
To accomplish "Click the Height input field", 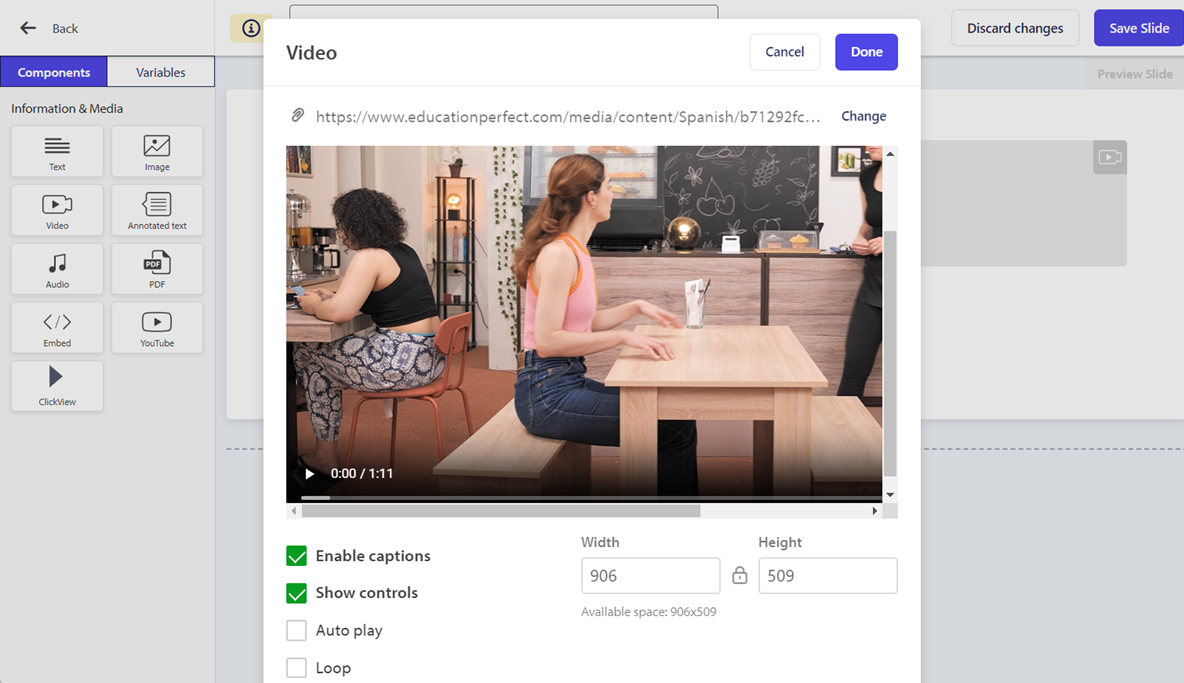I will (828, 576).
